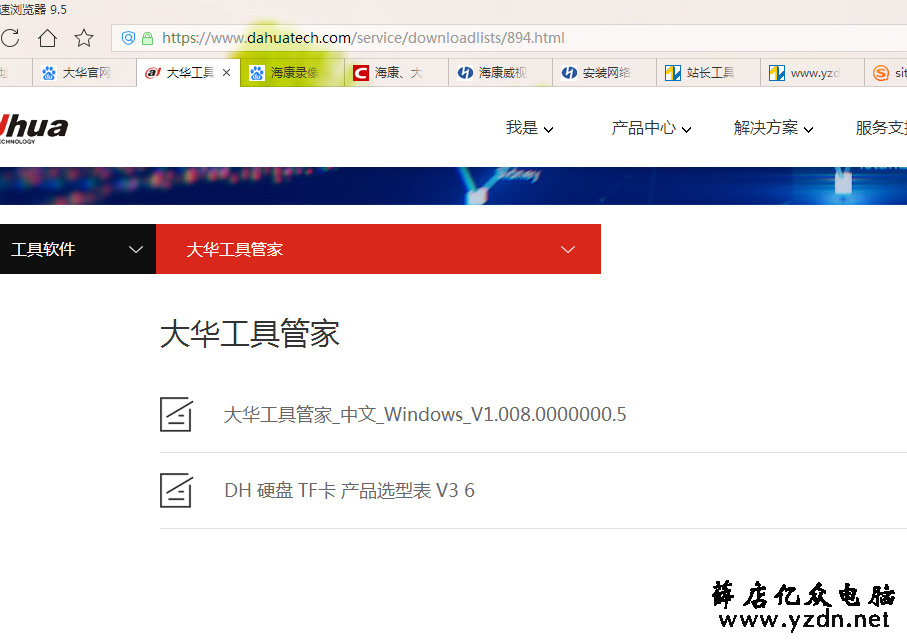Click the Baidu paw icon on 大华官网 tab
Image resolution: width=907 pixels, height=640 pixels.
click(x=49, y=73)
